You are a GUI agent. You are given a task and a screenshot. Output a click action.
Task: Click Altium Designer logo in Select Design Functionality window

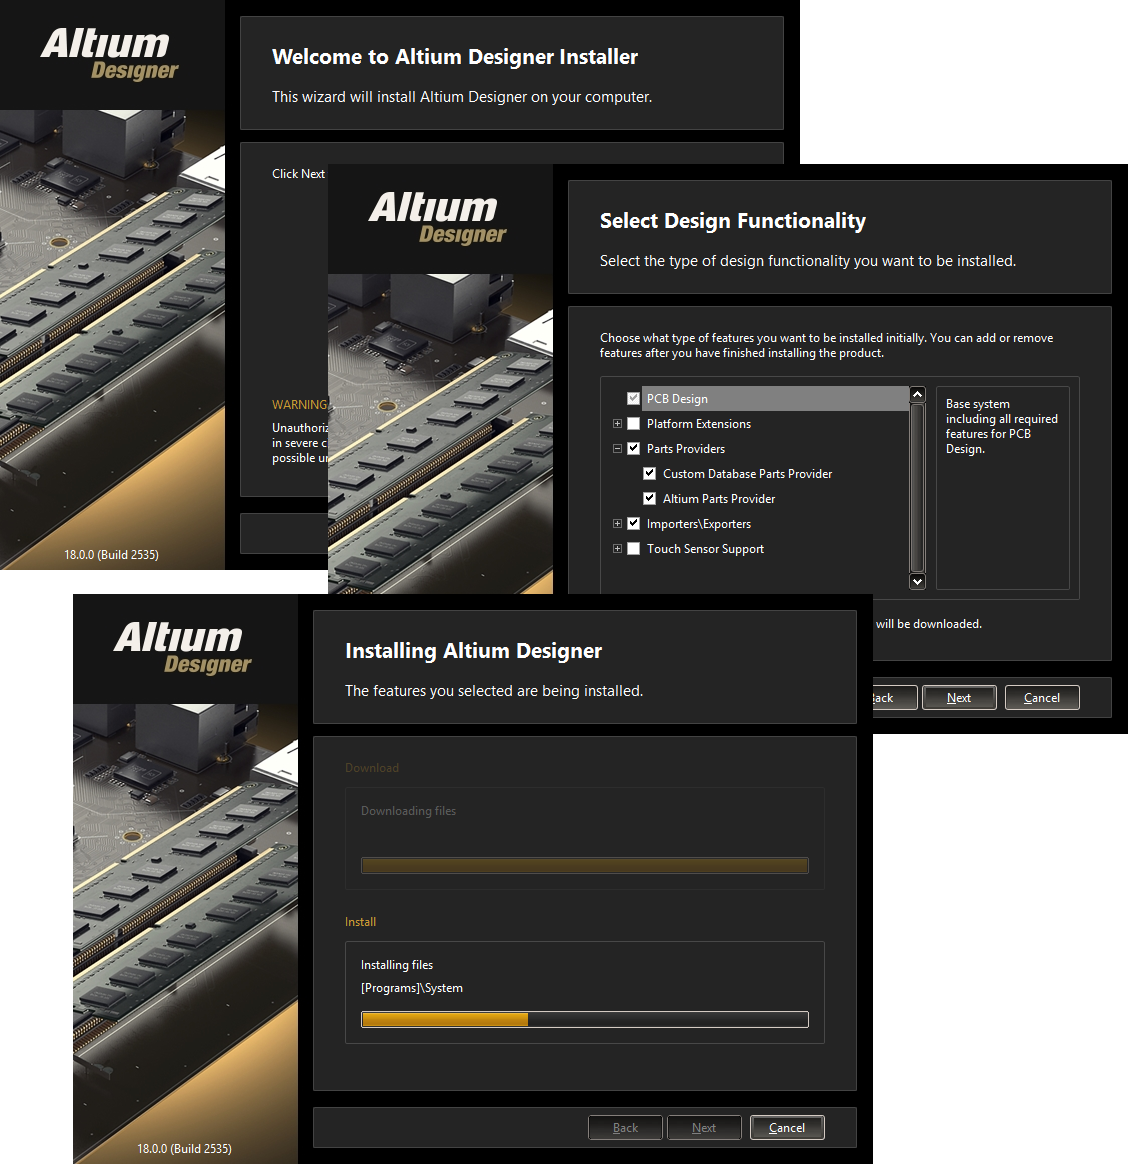coord(437,218)
